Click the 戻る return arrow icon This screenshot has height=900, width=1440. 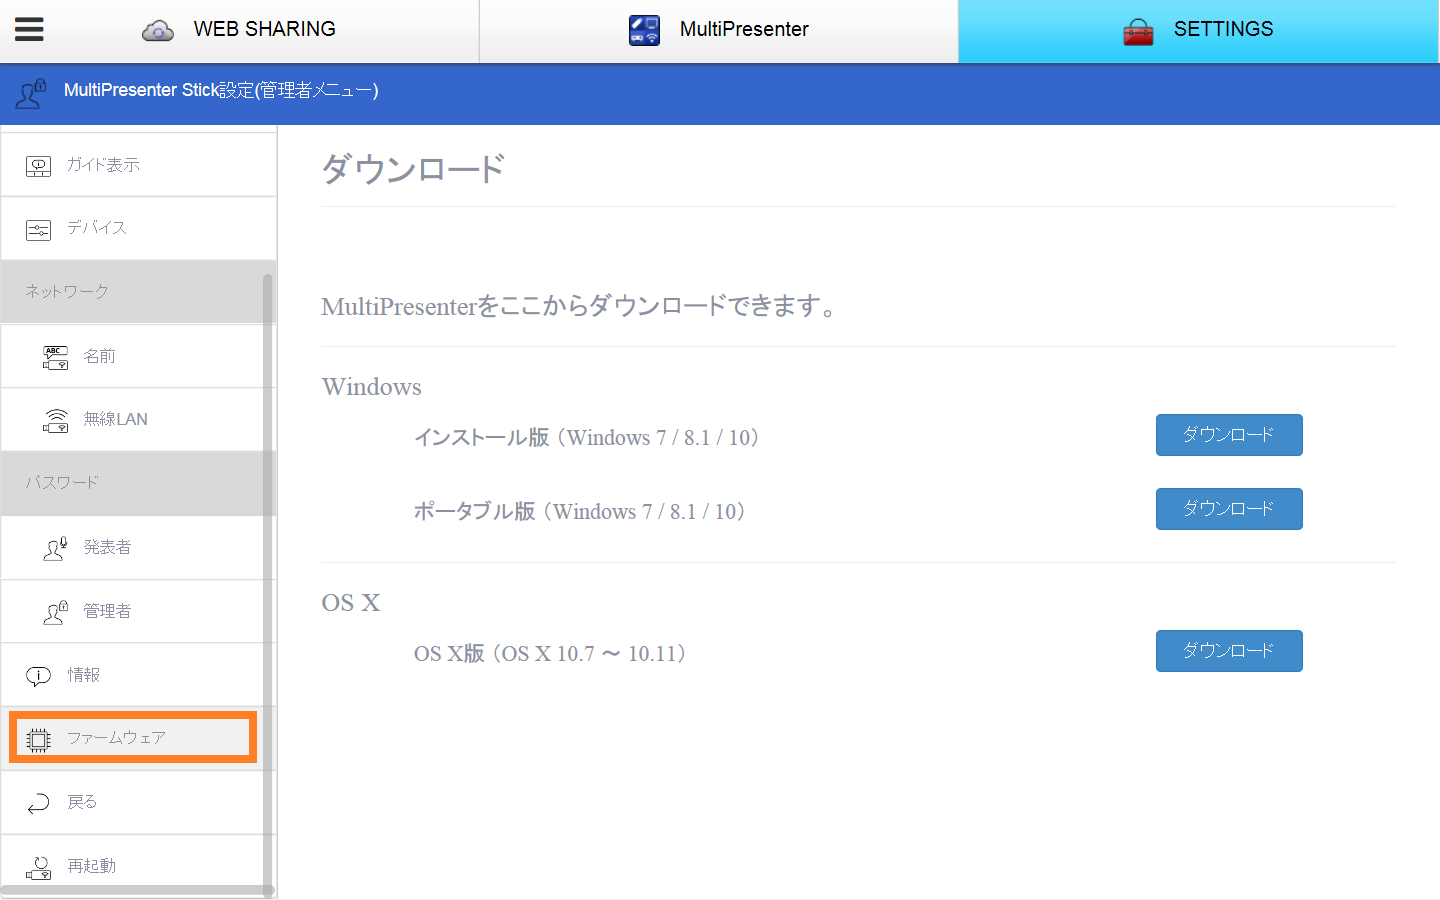coord(38,803)
